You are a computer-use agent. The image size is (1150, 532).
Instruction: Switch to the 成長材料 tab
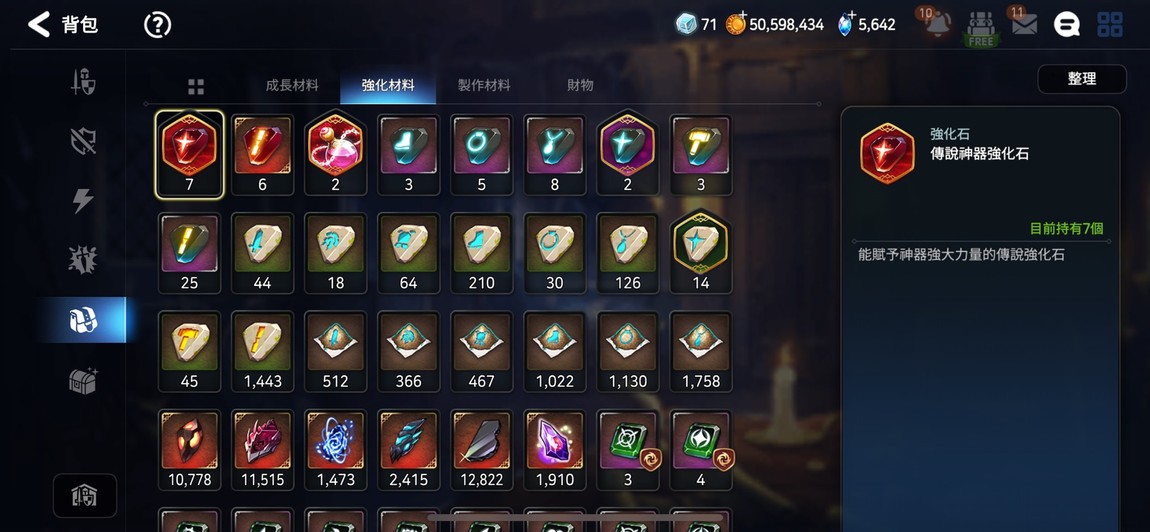[x=292, y=85]
